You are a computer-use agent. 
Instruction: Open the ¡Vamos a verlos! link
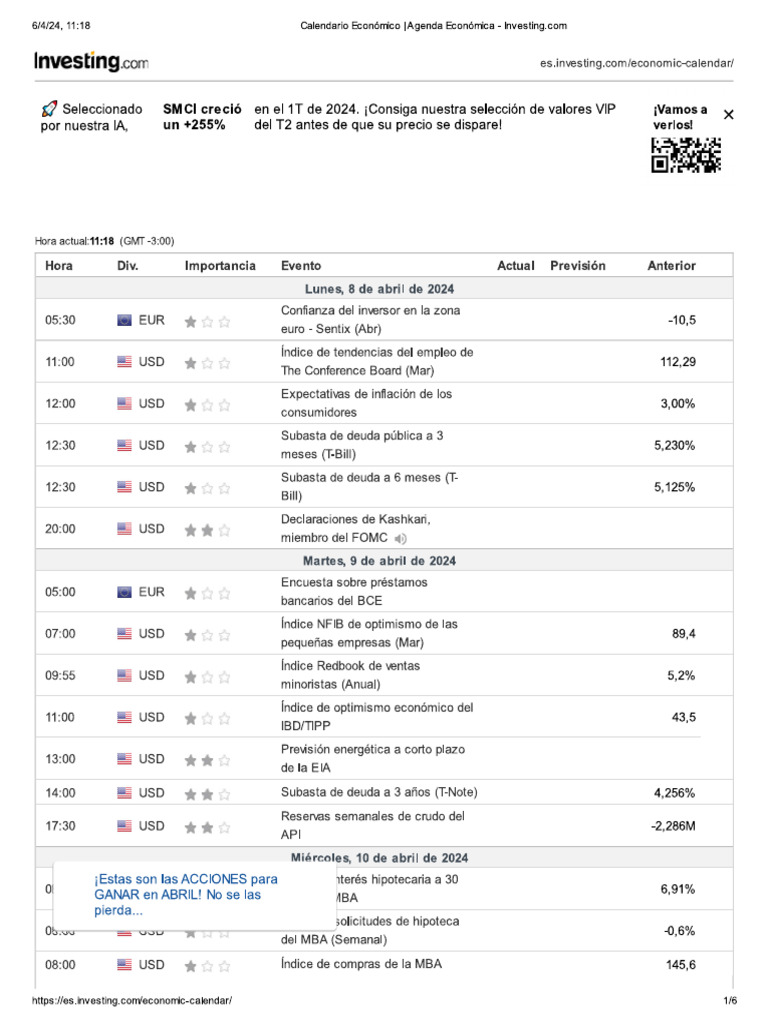coord(680,116)
